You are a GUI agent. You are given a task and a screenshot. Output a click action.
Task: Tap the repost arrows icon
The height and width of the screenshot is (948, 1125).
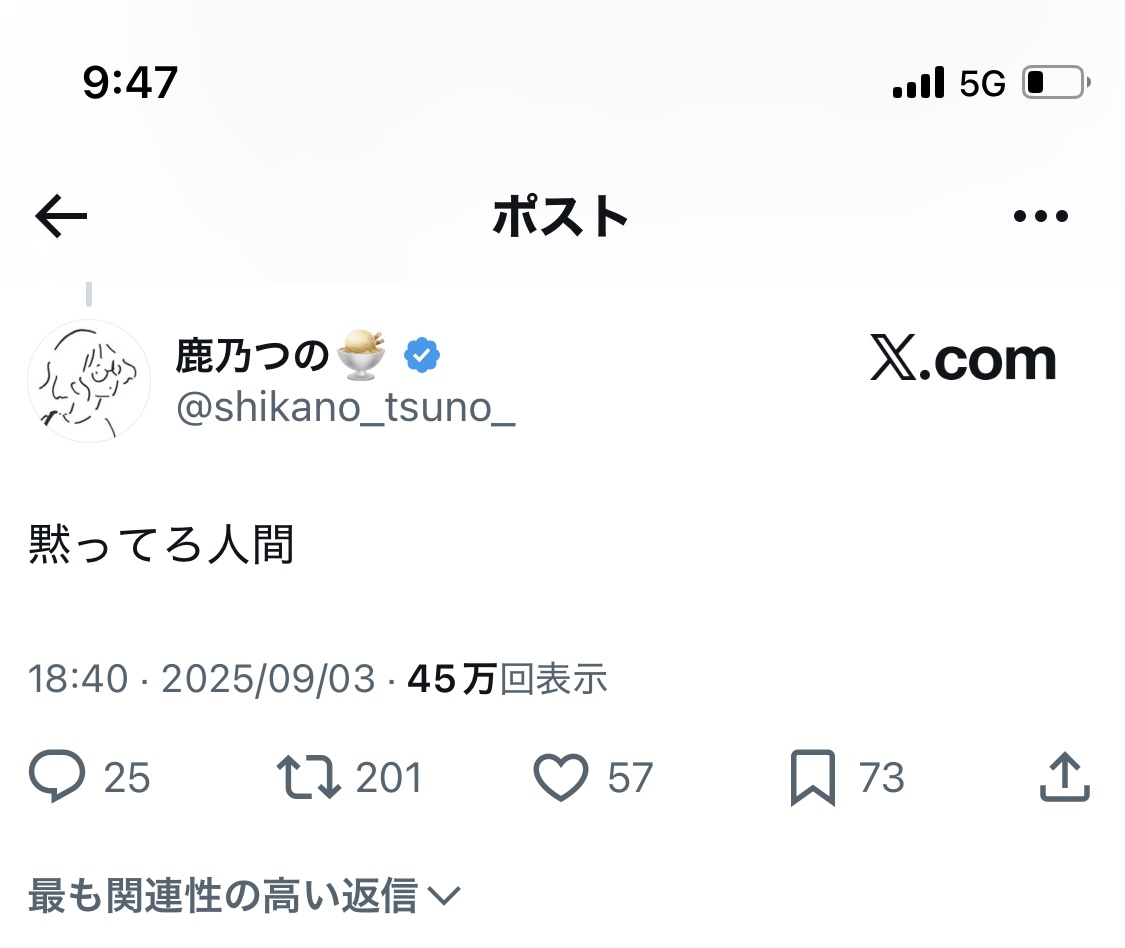coord(309,778)
